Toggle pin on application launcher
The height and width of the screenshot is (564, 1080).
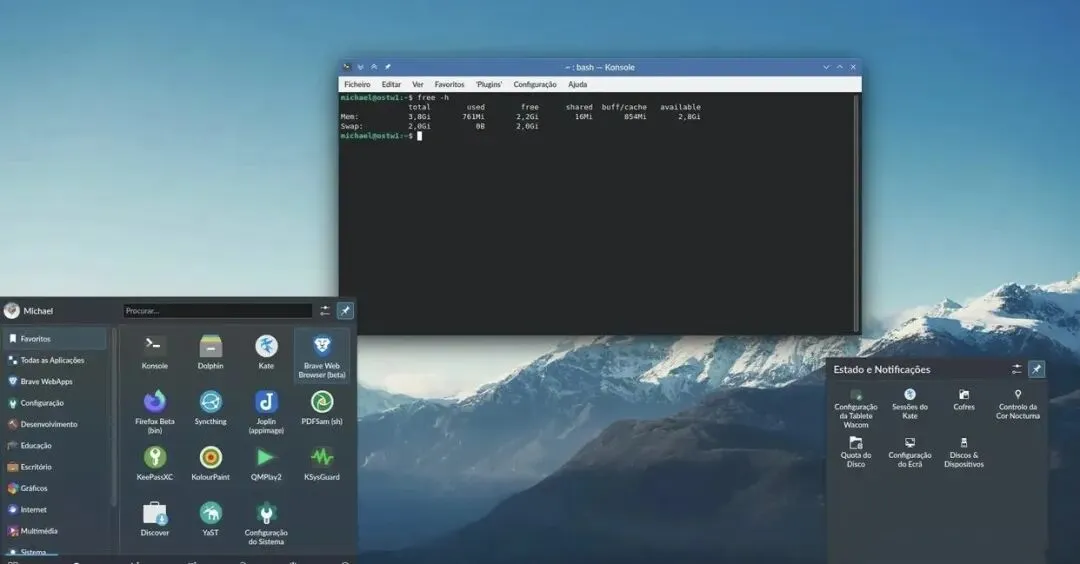[345, 311]
